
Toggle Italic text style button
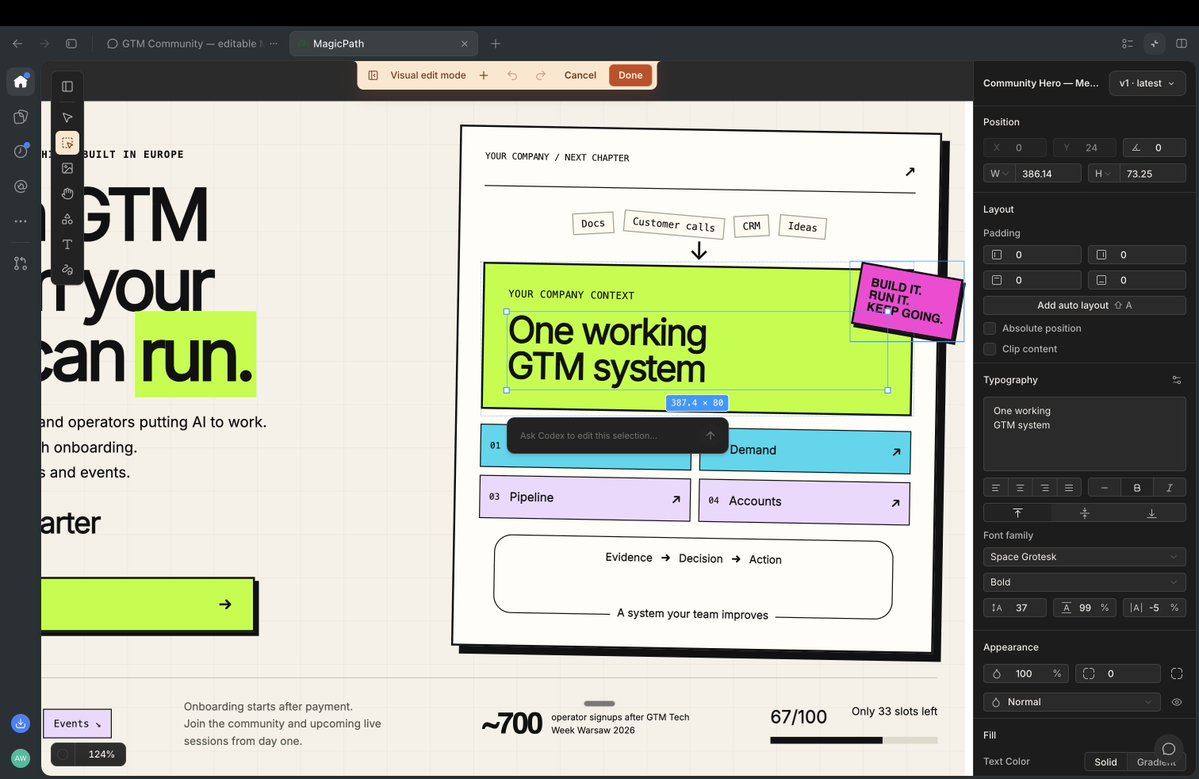click(1169, 488)
